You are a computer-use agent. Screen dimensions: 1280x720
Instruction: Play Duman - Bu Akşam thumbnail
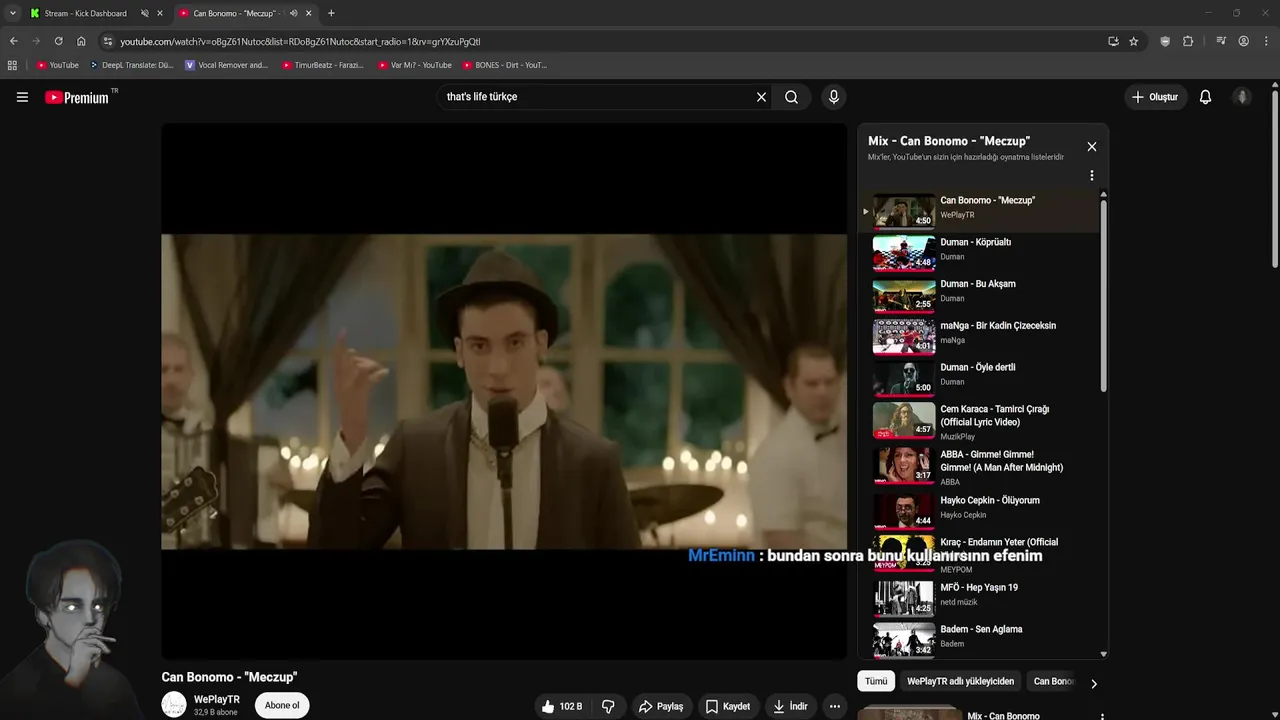(904, 295)
